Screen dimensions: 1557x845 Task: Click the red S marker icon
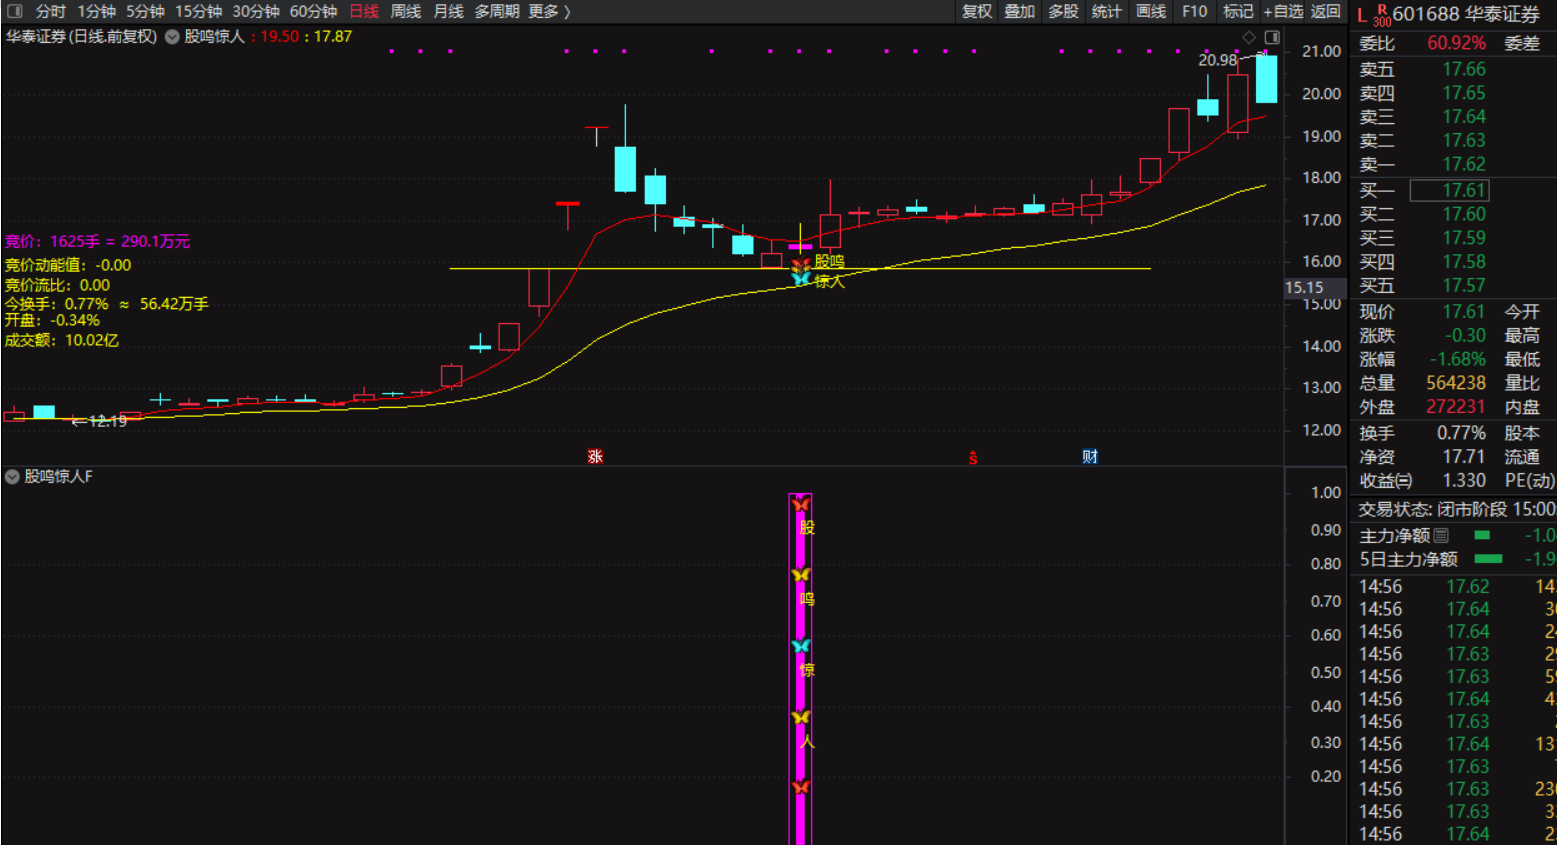point(972,458)
